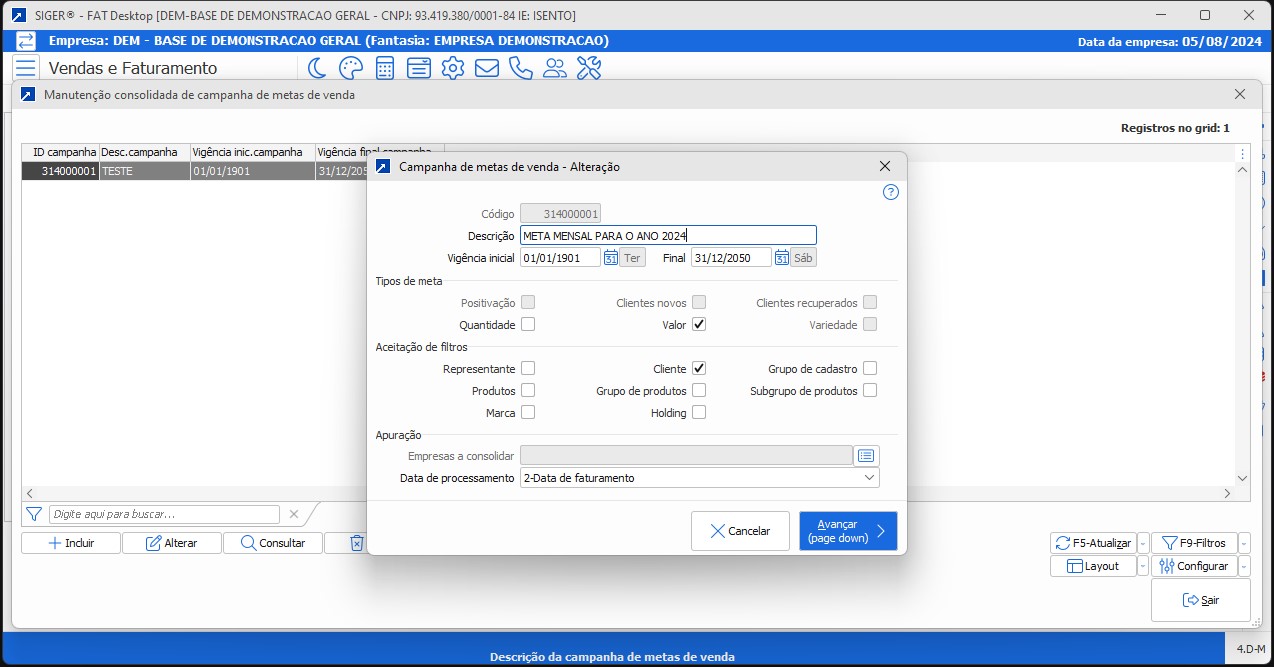Click the Desc.campanha column header

click(x=144, y=152)
